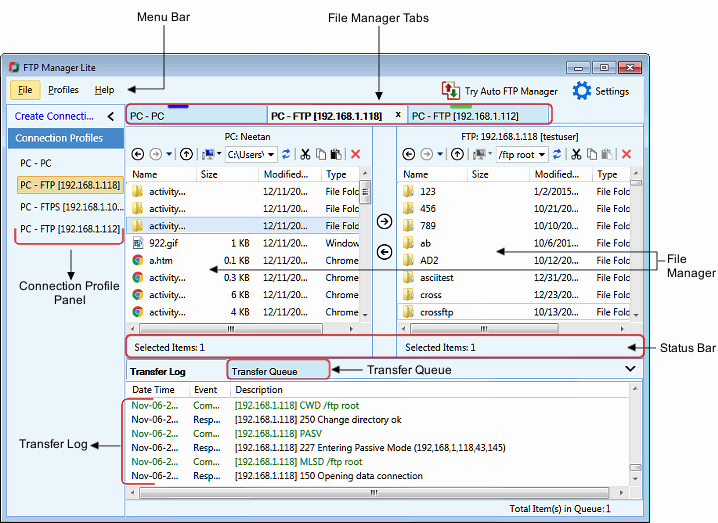Viewport: 718px width, 523px height.
Task: Transfer files with the right arrow button
Action: pyautogui.click(x=384, y=222)
